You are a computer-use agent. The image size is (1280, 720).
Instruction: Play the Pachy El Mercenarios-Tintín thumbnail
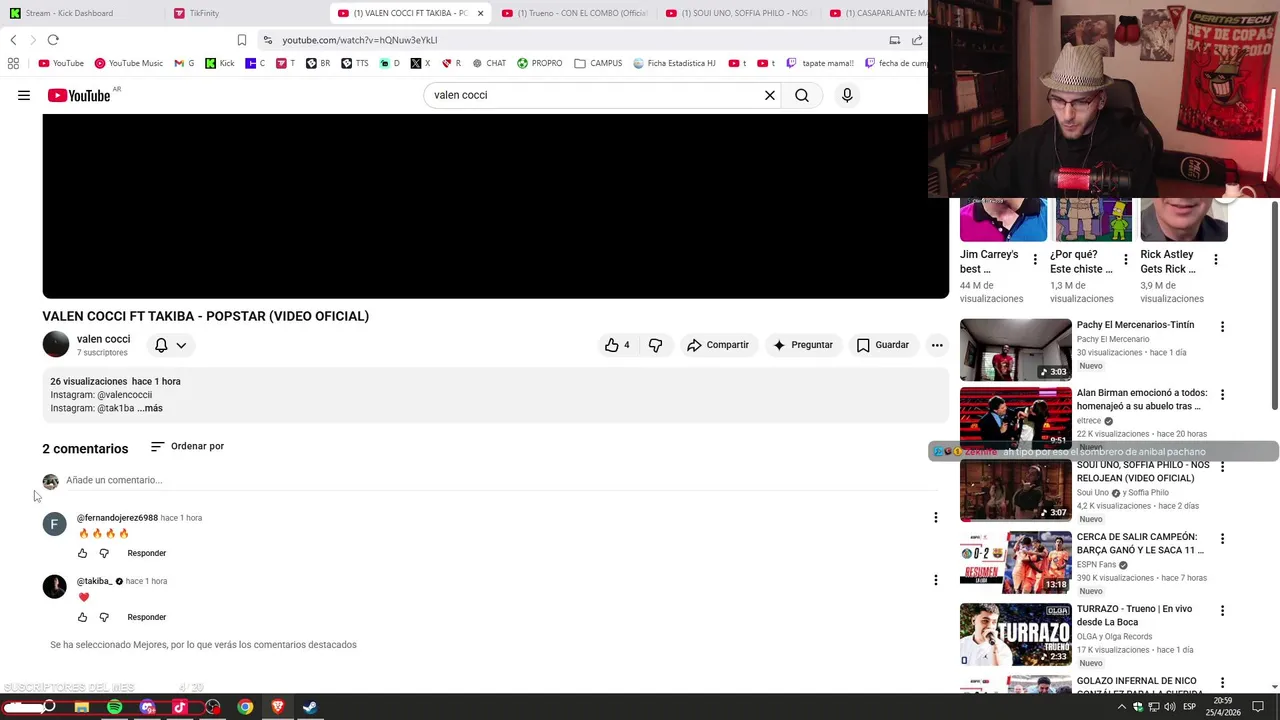coord(1015,350)
